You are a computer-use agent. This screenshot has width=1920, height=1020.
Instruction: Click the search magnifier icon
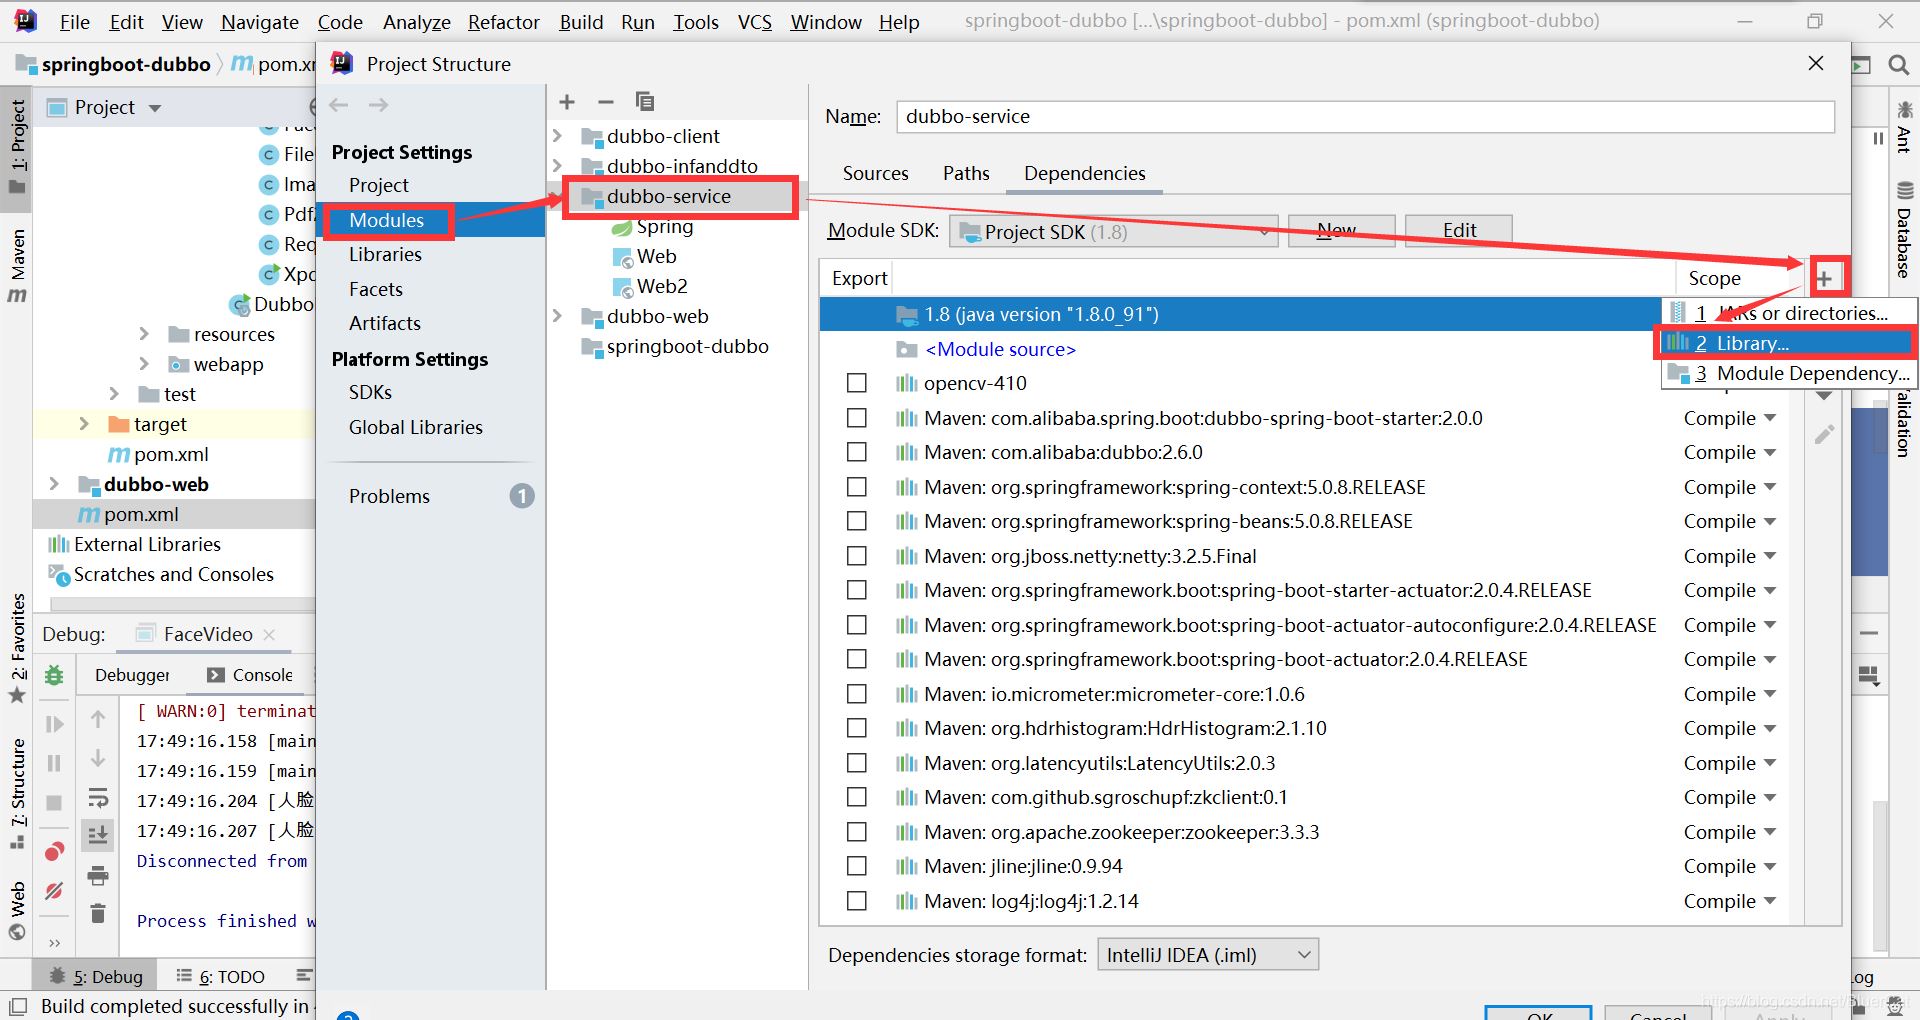pos(1898,65)
